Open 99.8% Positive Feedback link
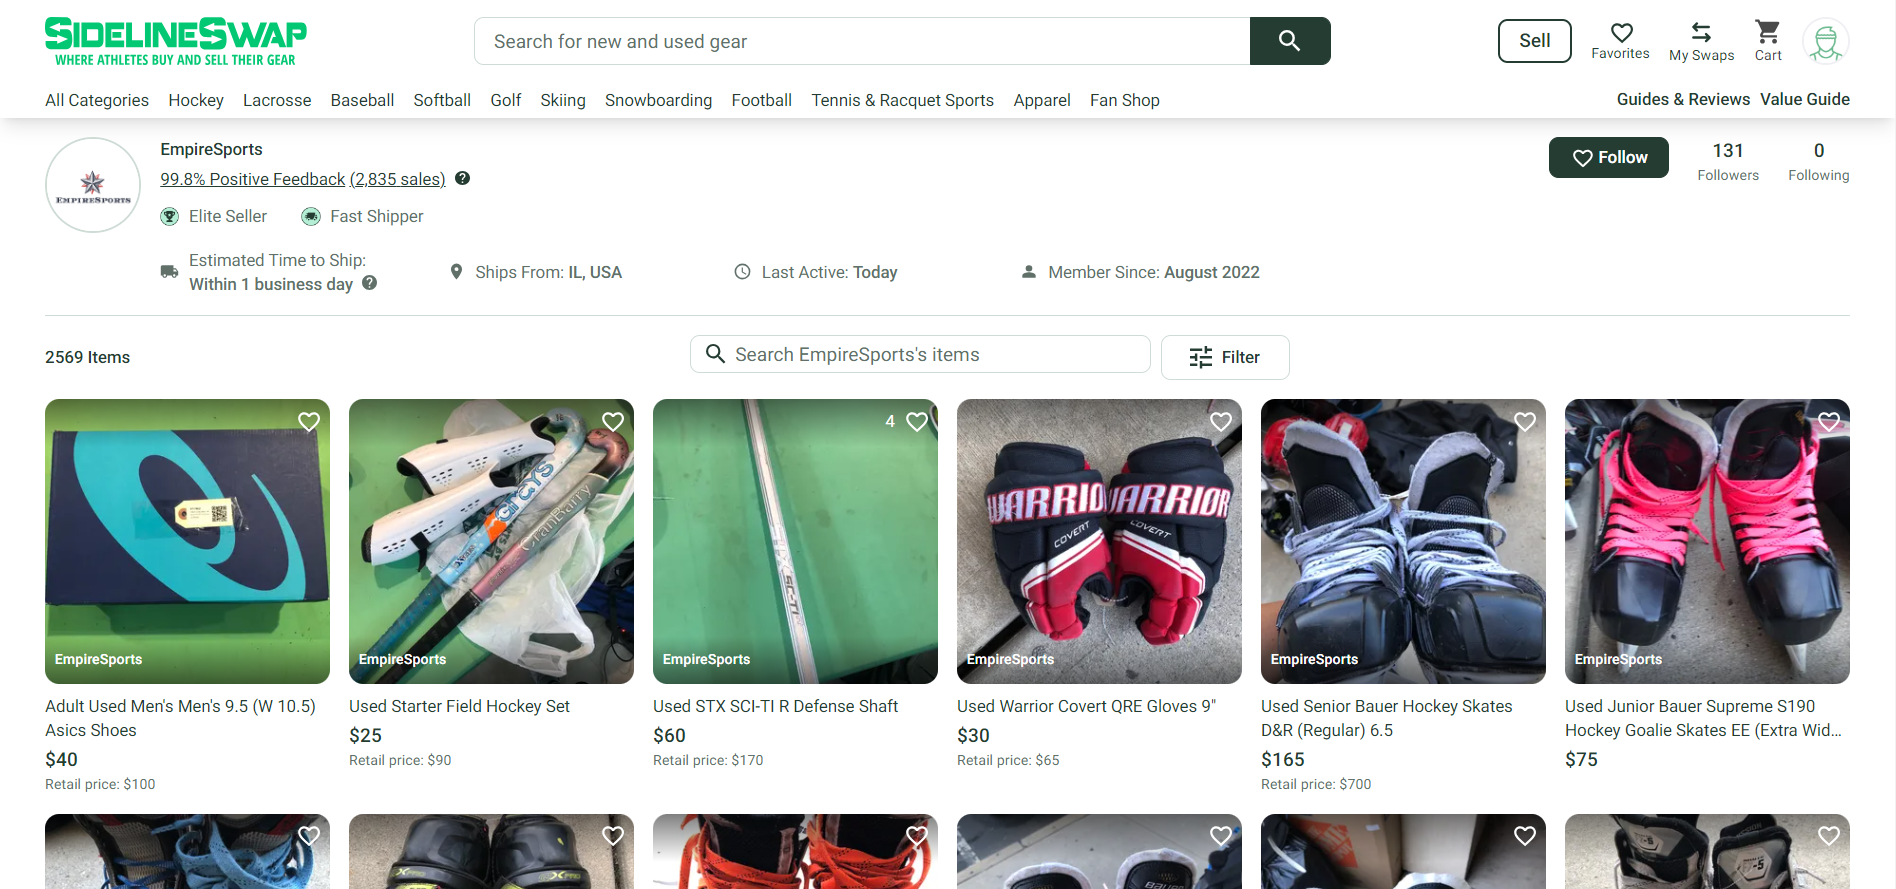The image size is (1896, 889). point(253,179)
